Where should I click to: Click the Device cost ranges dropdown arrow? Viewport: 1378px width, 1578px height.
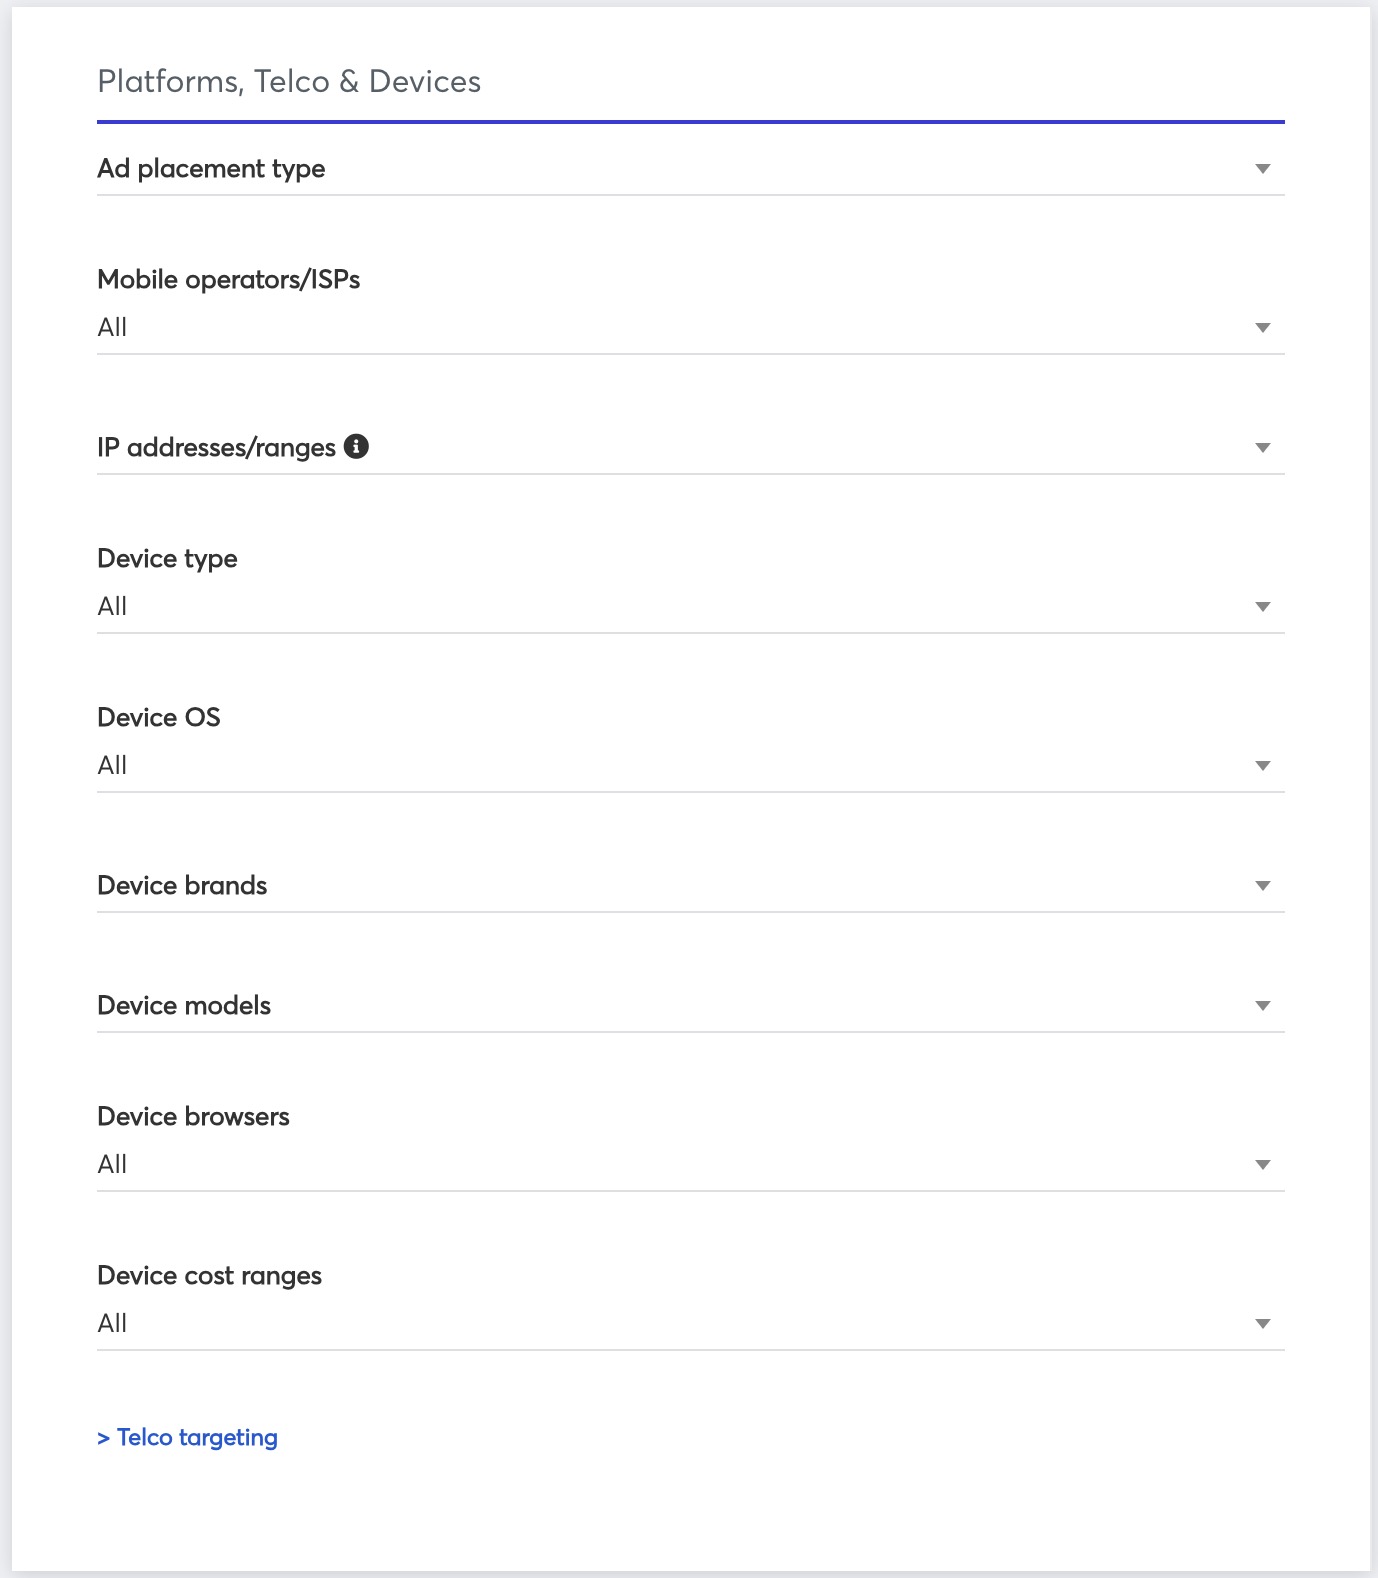pyautogui.click(x=1262, y=1324)
